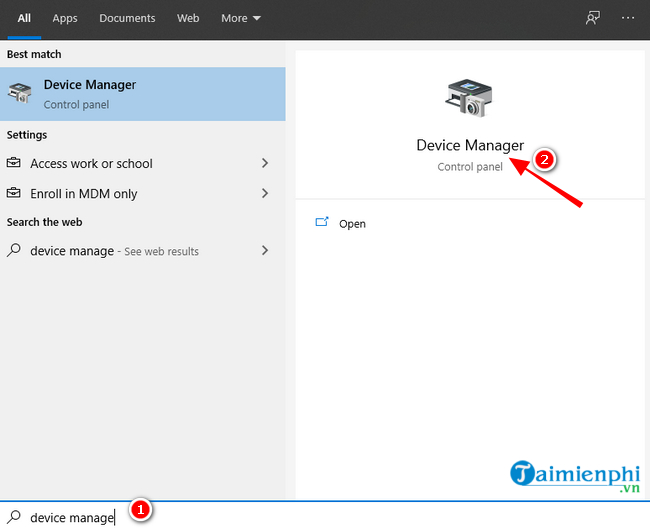
Task: Click magnifier icon beside device manage web result
Action: click(x=14, y=250)
